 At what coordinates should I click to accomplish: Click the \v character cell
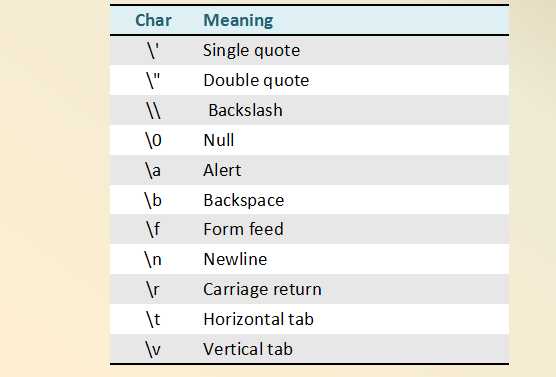(153, 349)
